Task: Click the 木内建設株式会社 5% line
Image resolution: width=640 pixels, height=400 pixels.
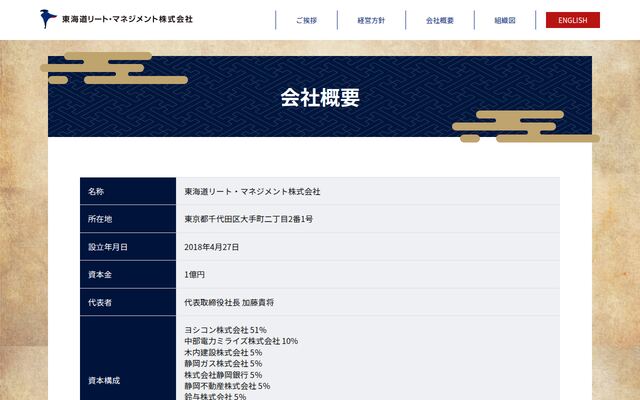Action: point(223,352)
